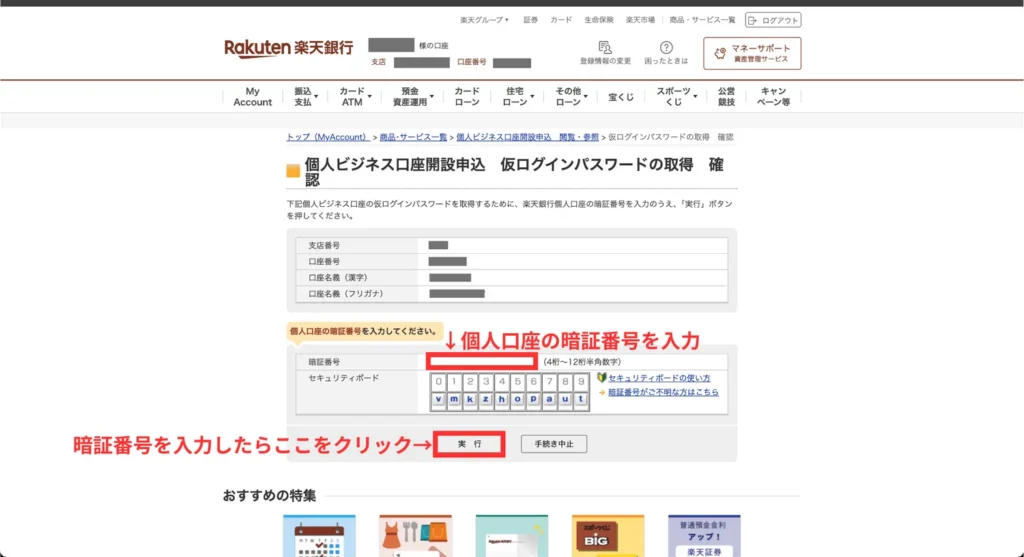The image size is (1024, 557).
Task: Click the security board letter key v
Action: (438, 400)
